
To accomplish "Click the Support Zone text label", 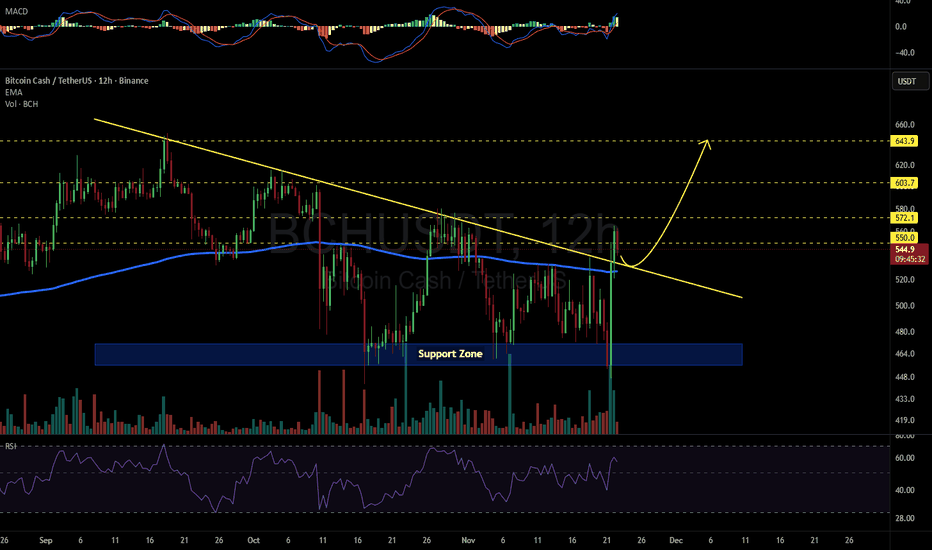I will coord(450,354).
